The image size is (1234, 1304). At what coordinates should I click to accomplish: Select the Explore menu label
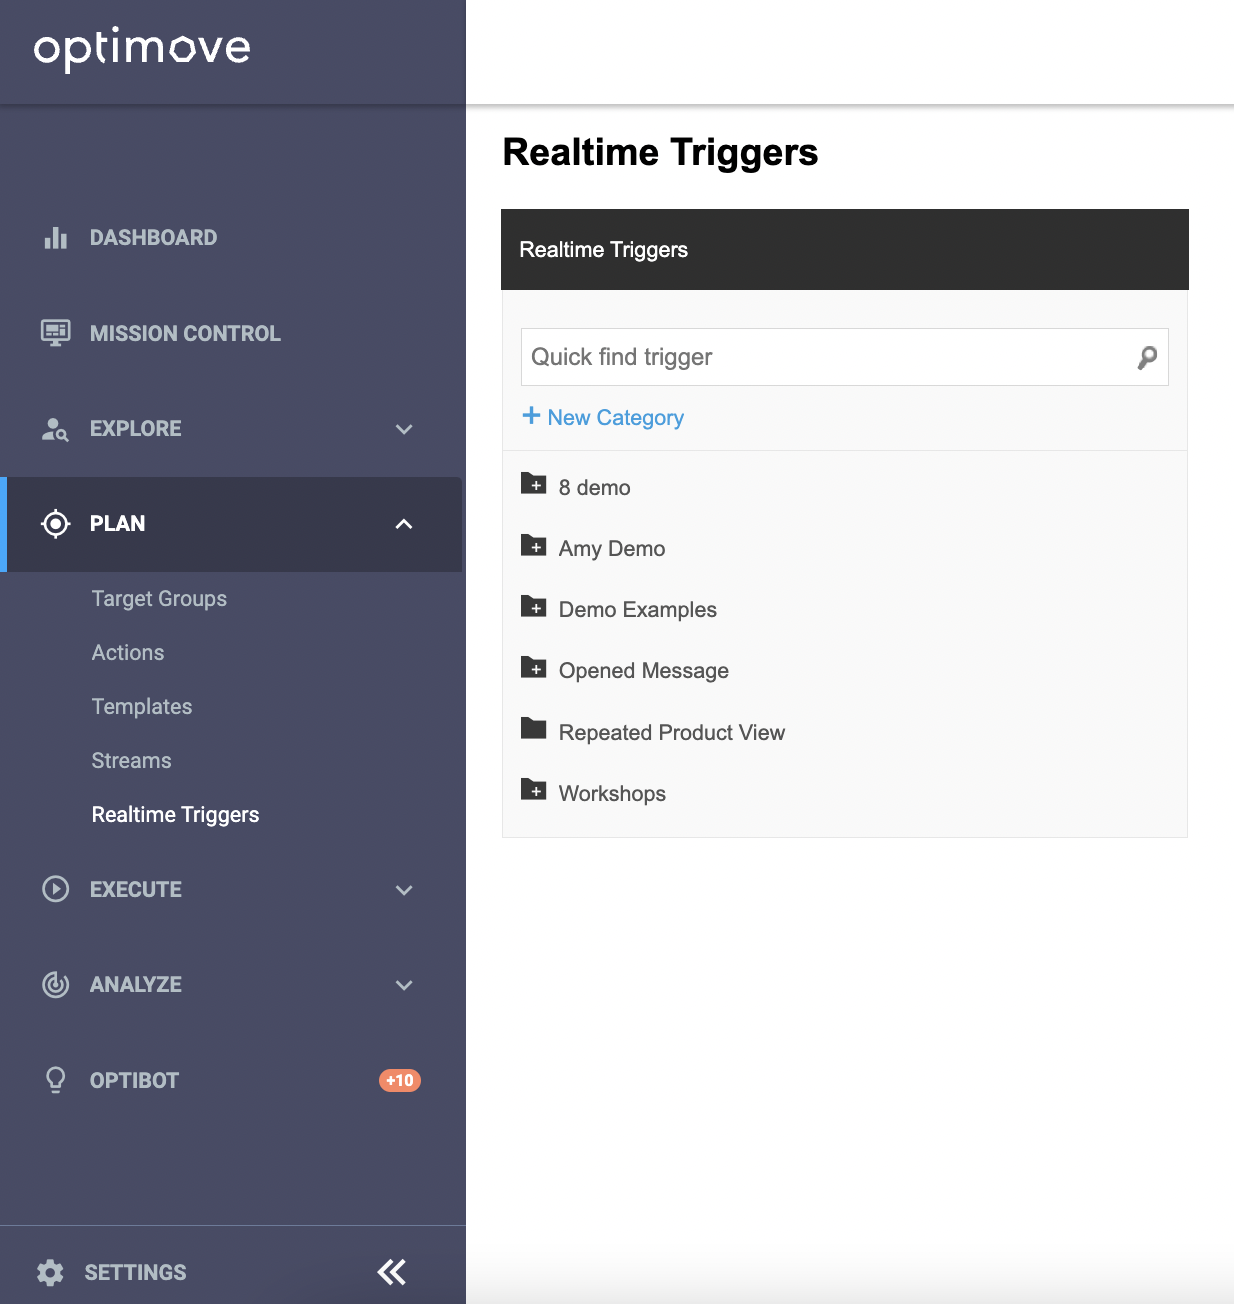tap(136, 429)
